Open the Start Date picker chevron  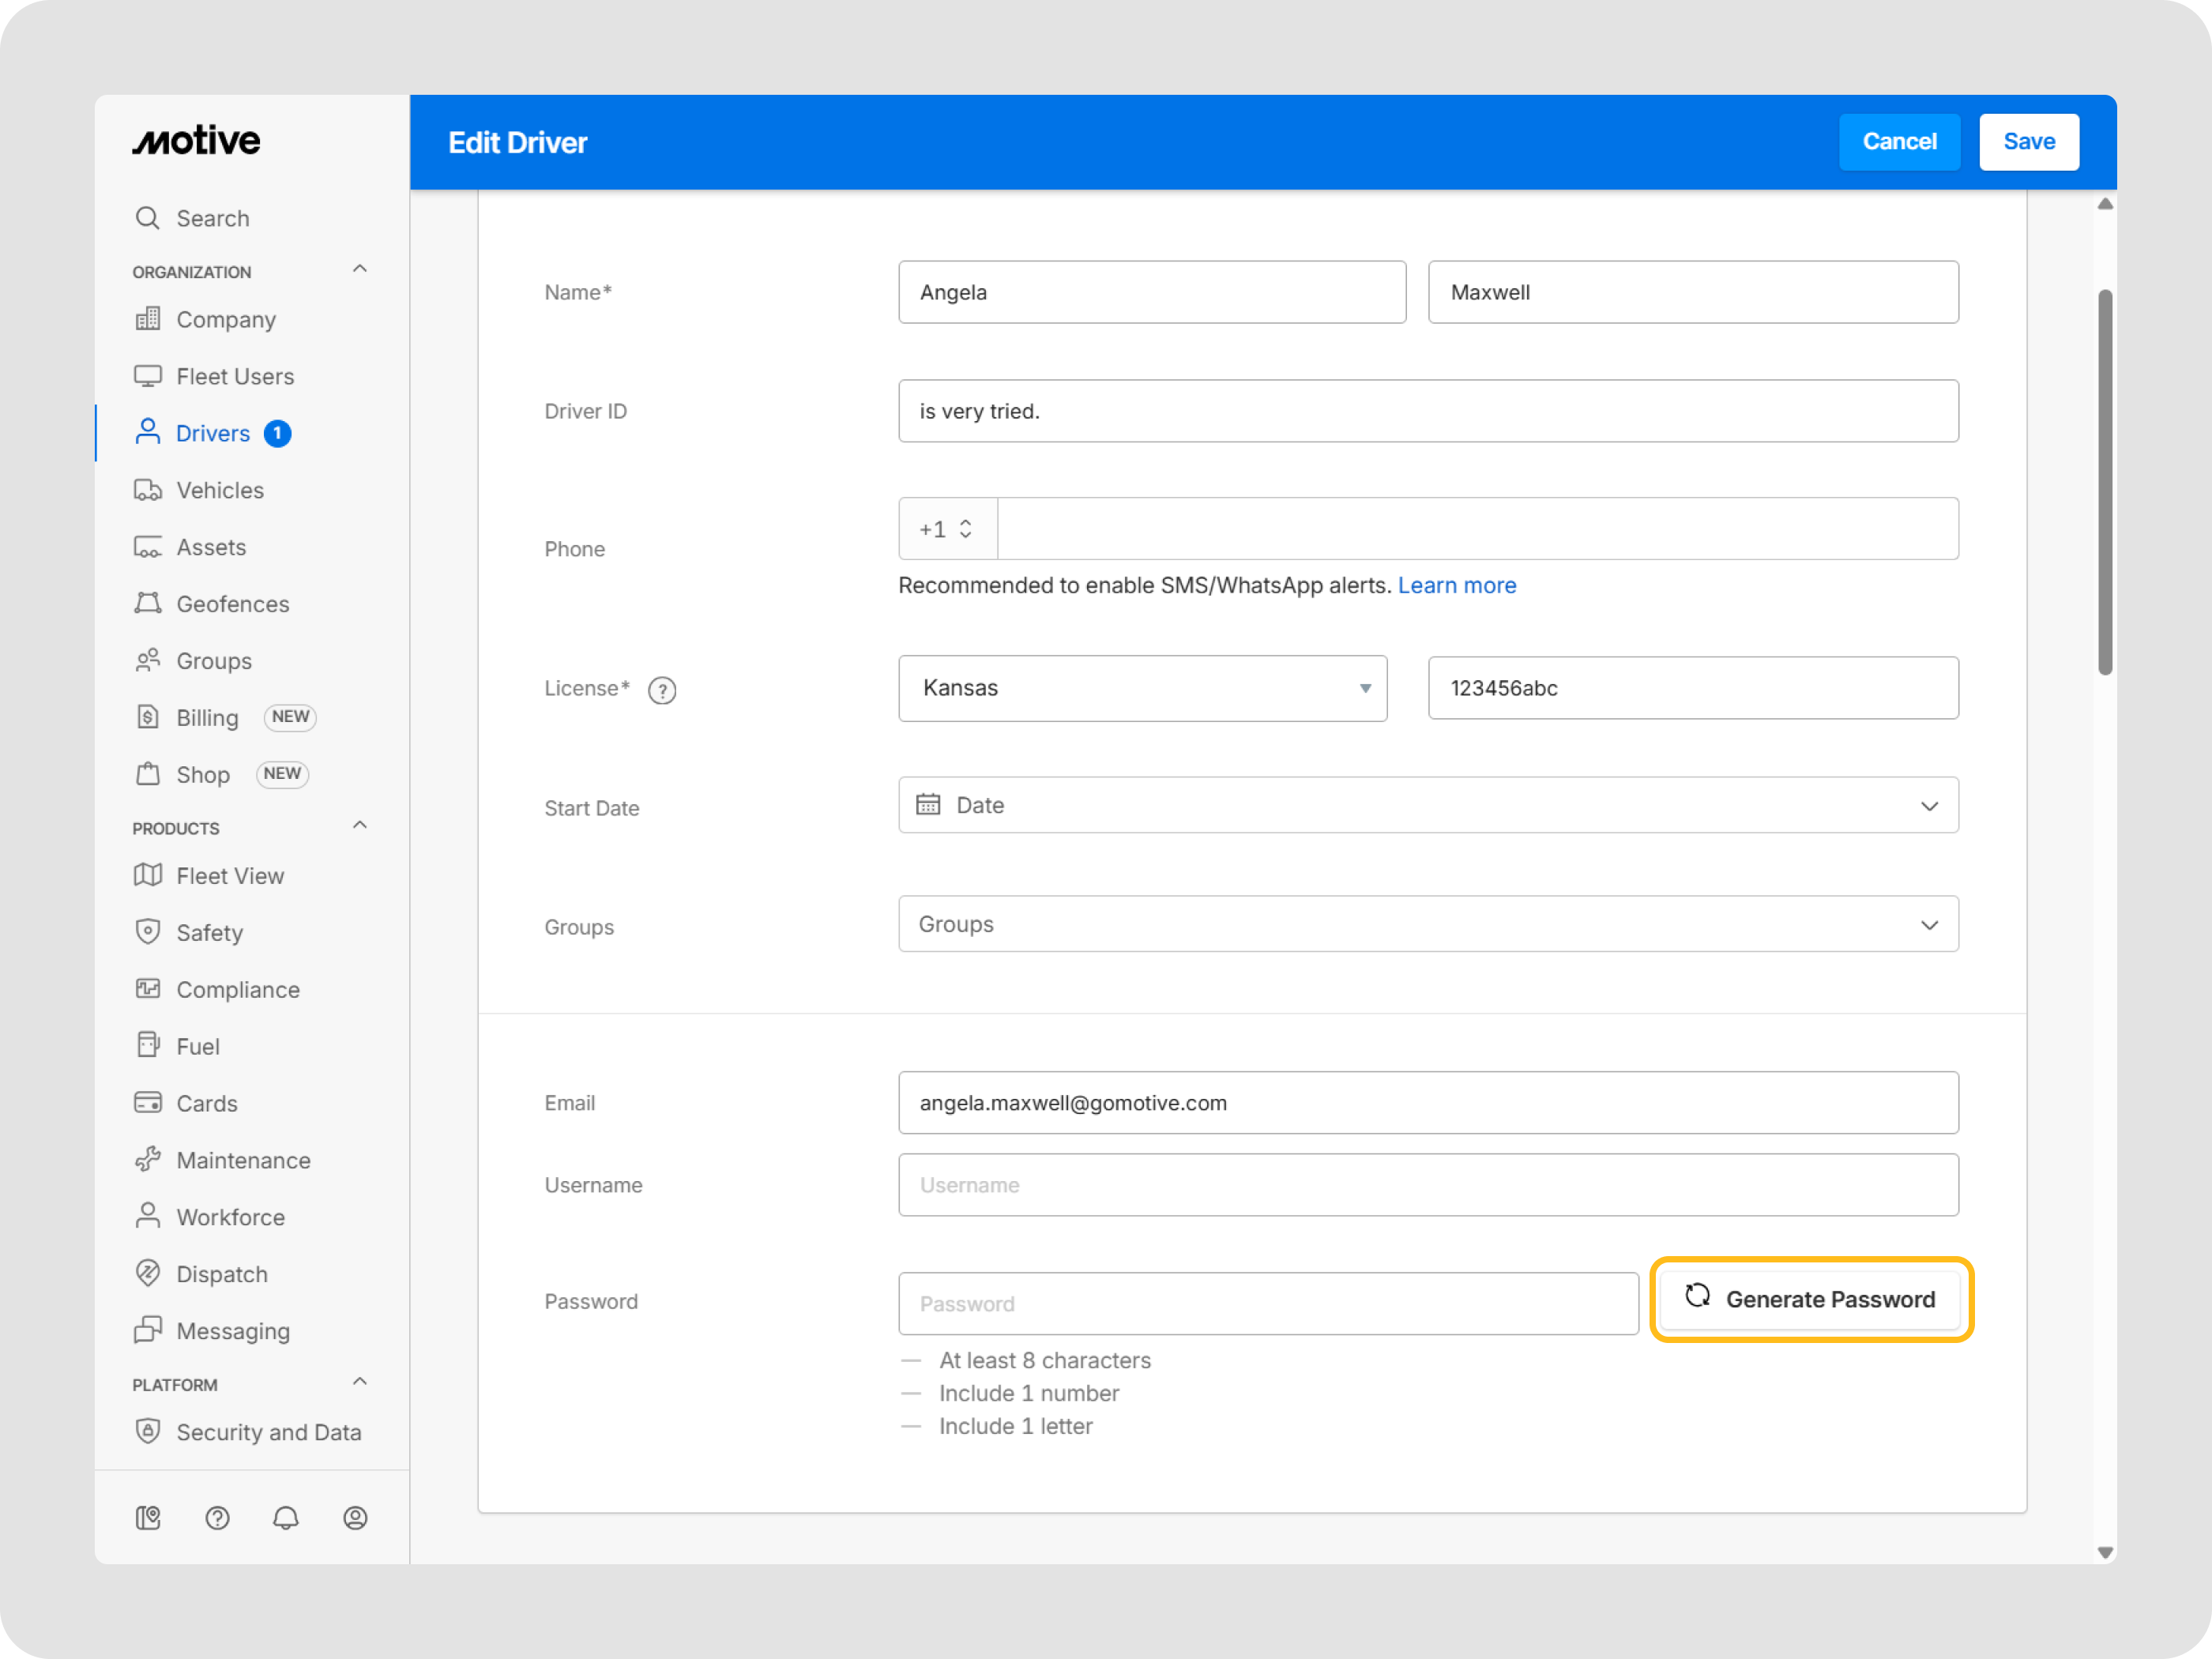[x=1929, y=806]
